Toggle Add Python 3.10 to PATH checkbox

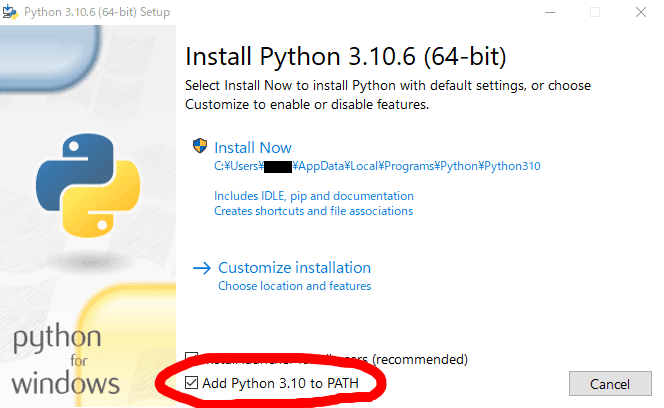point(191,383)
